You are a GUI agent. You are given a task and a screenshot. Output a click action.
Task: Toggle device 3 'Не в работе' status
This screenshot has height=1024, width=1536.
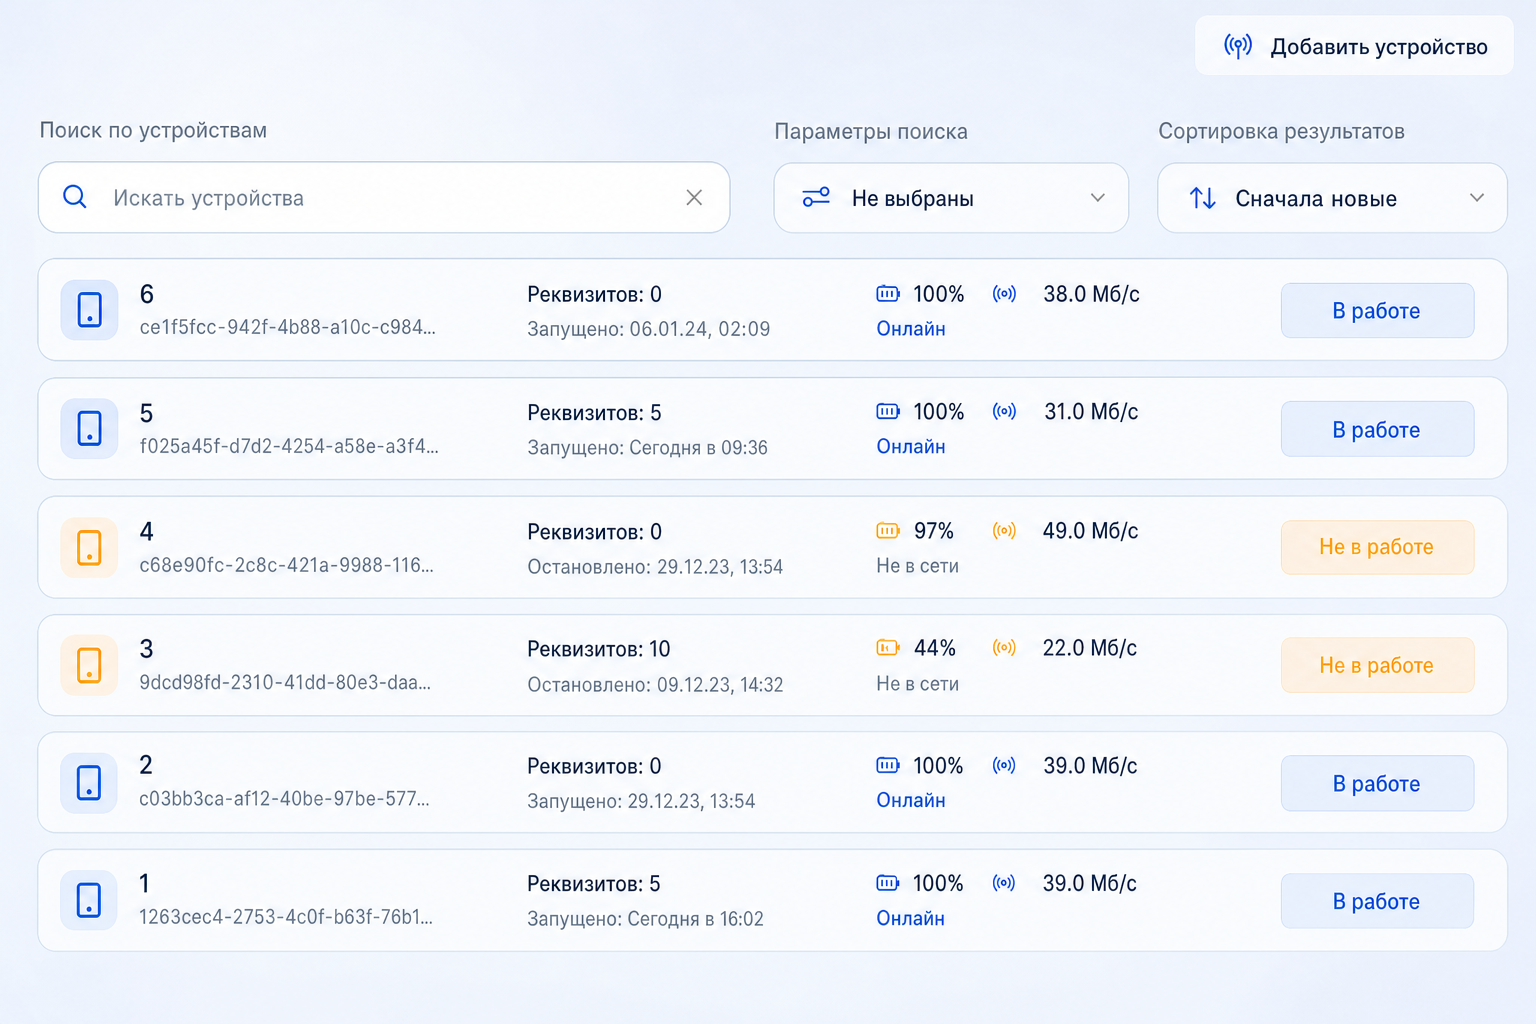(x=1377, y=665)
